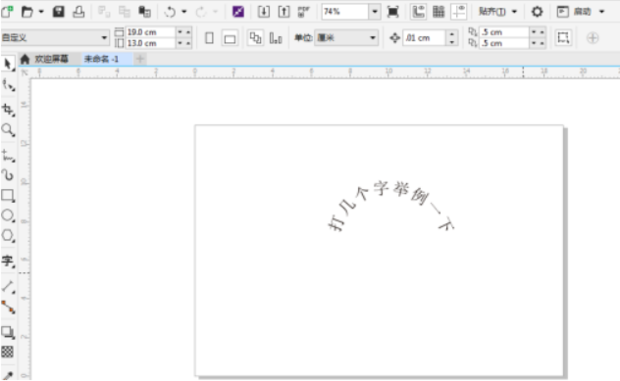Toggle show grid icon
Image resolution: width=620 pixels, height=381 pixels.
click(x=439, y=12)
